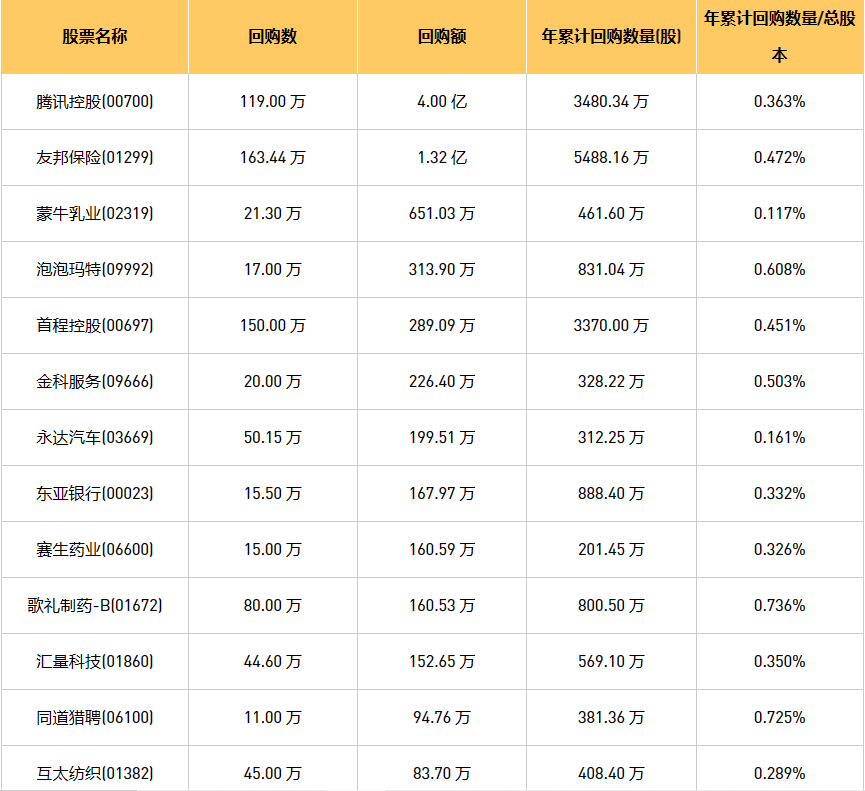Select the 汇量科技(01860) stock name
Image resolution: width=865 pixels, height=791 pixels.
tap(94, 662)
